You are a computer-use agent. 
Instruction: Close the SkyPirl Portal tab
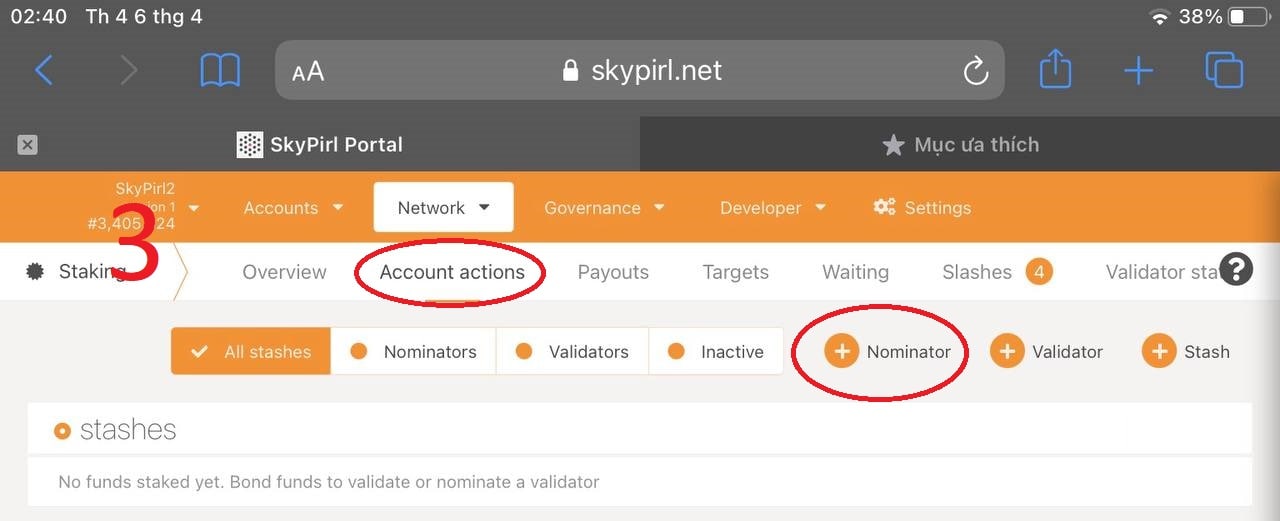(28, 145)
